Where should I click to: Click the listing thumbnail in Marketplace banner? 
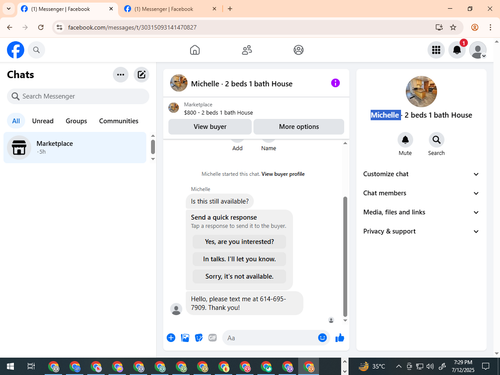point(173,108)
